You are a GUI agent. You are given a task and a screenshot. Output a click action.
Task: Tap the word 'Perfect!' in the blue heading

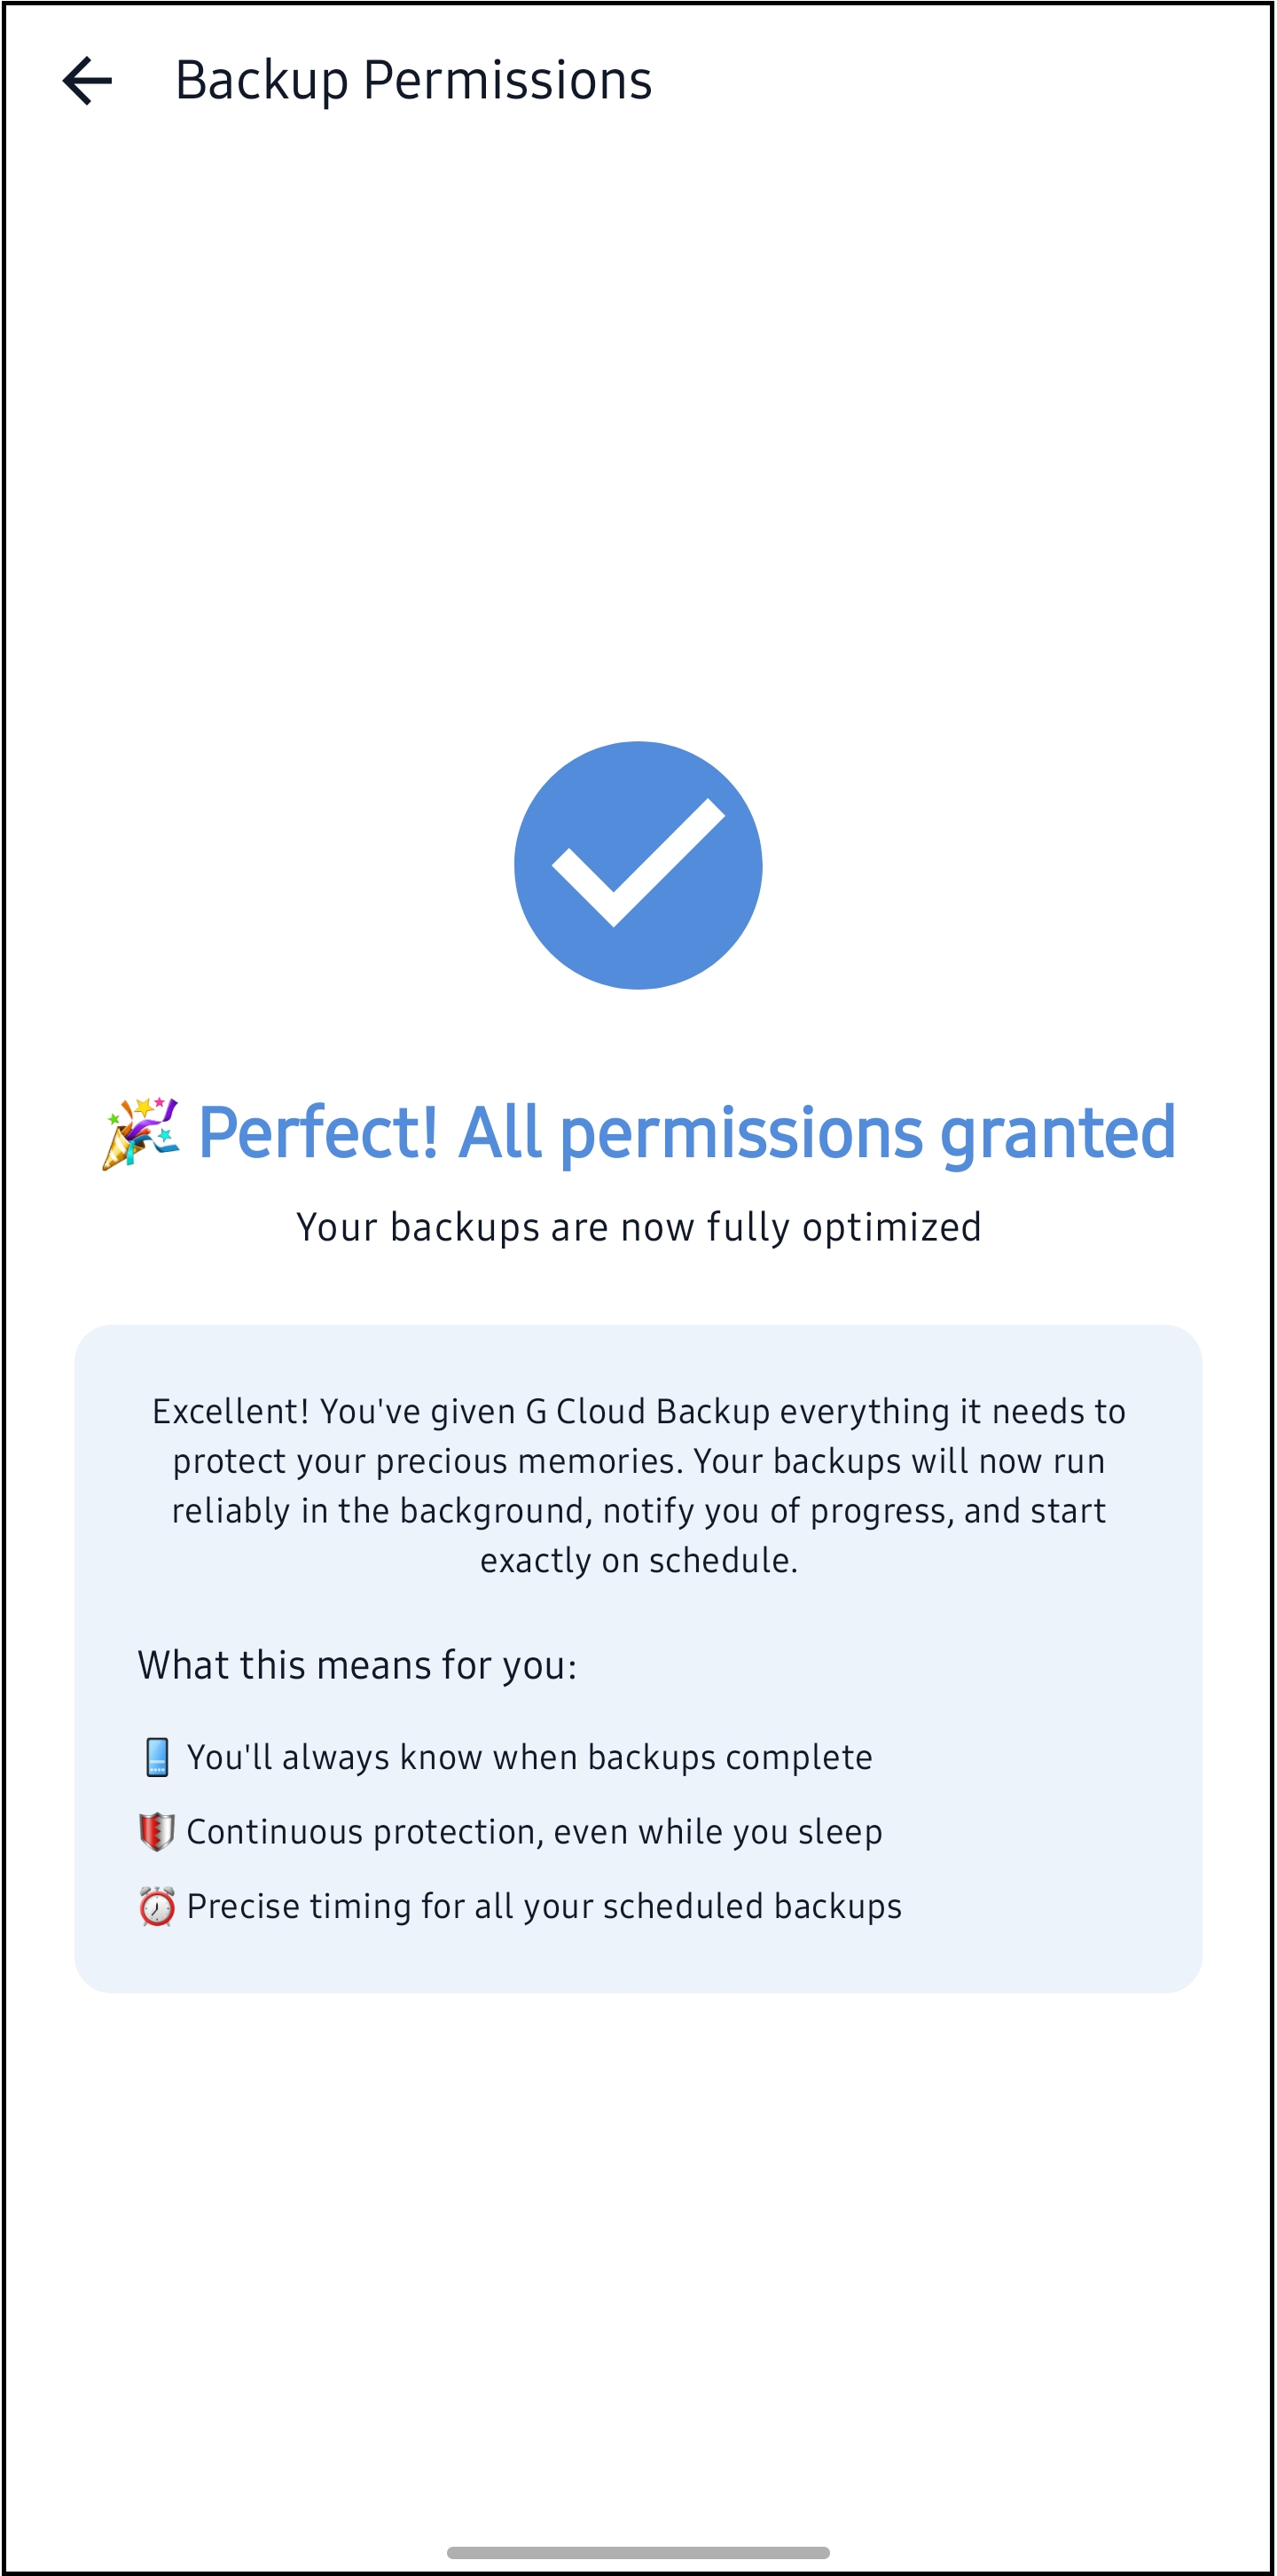coord(318,1133)
